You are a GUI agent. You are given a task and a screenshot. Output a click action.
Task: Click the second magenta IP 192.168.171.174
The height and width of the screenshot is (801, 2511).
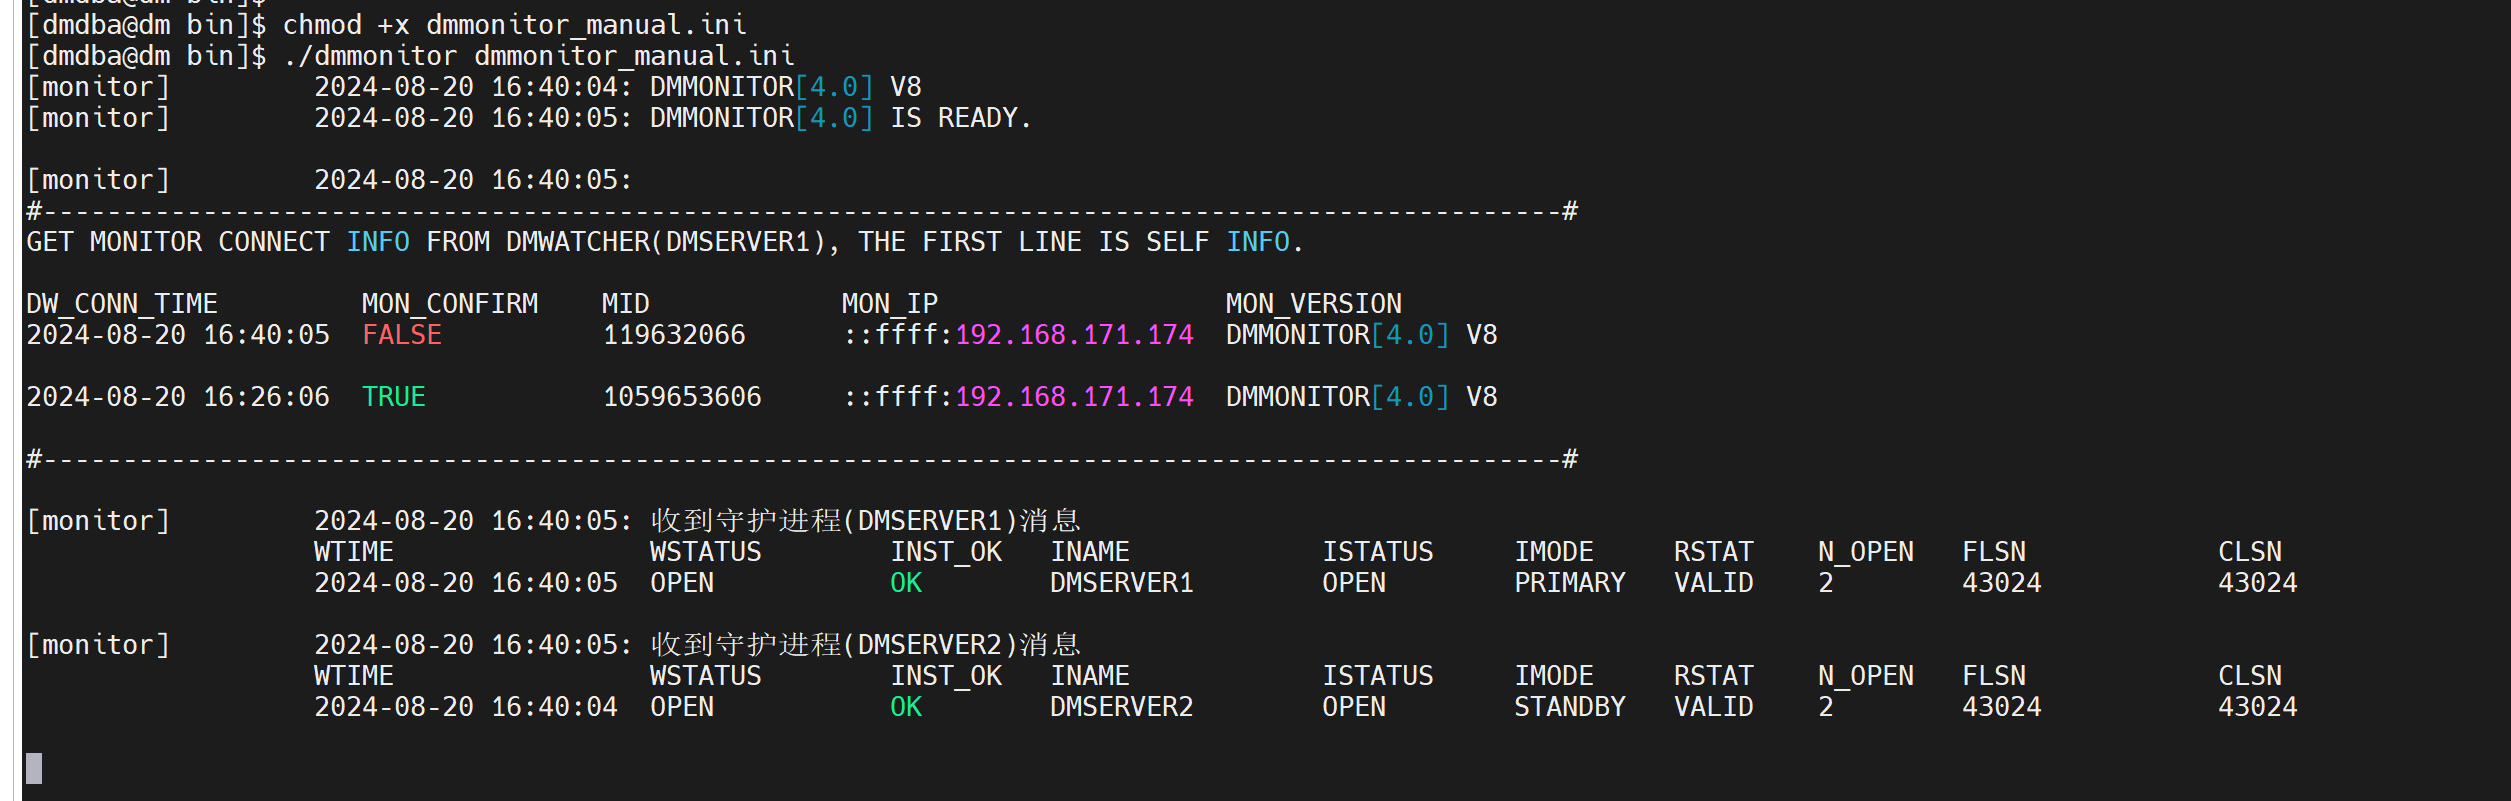pos(1074,397)
